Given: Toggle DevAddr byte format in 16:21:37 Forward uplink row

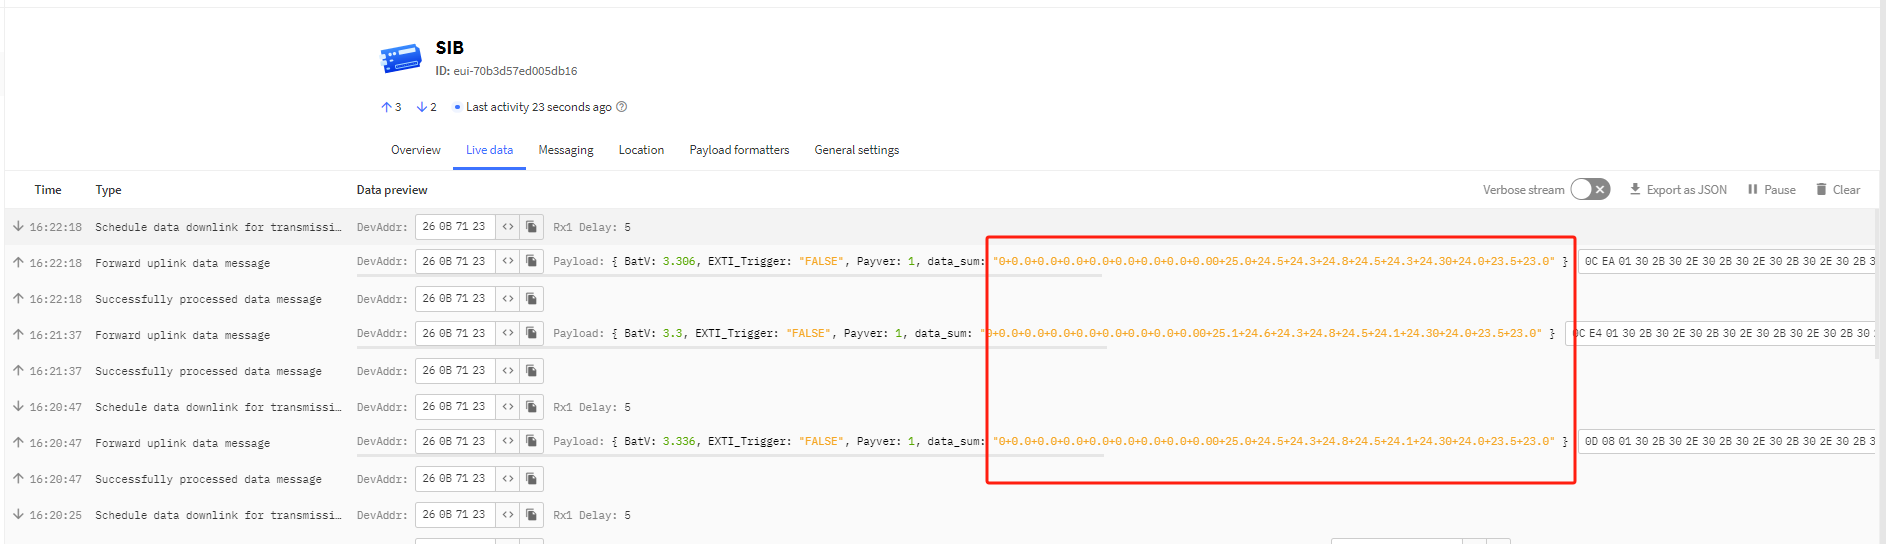Looking at the screenshot, I should pos(508,334).
